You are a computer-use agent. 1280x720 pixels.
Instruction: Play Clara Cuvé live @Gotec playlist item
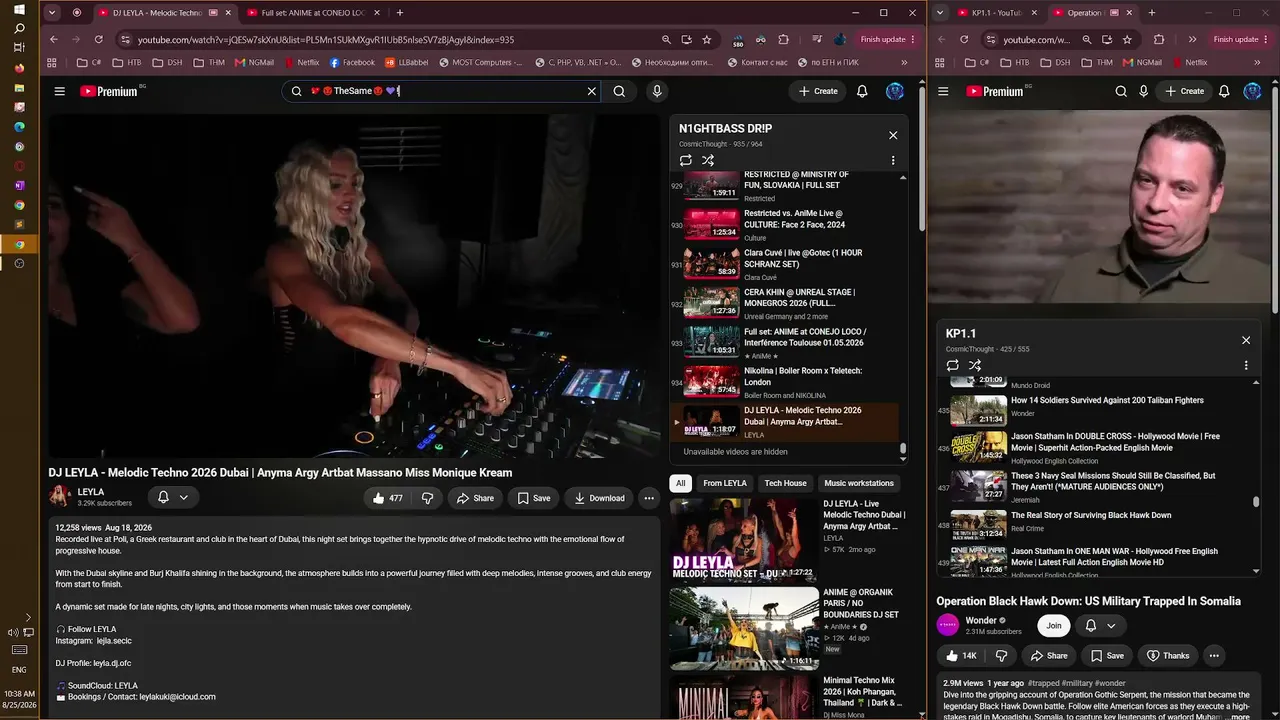coord(785,262)
